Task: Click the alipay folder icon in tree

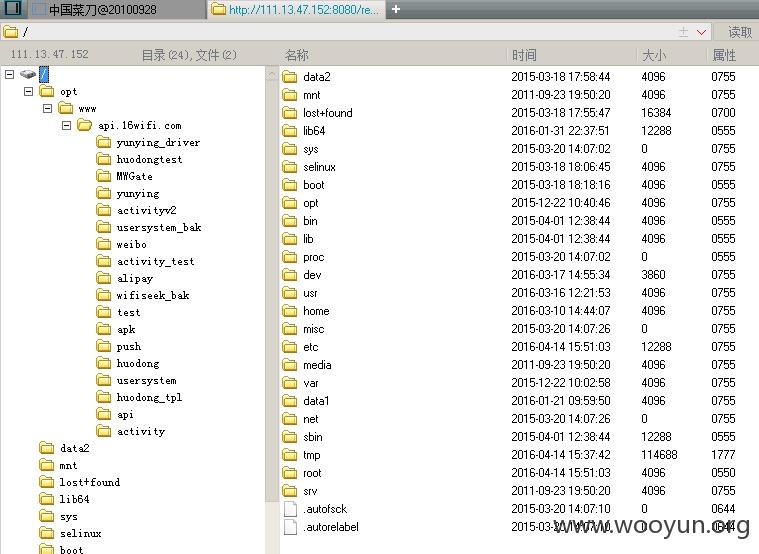Action: tap(103, 278)
